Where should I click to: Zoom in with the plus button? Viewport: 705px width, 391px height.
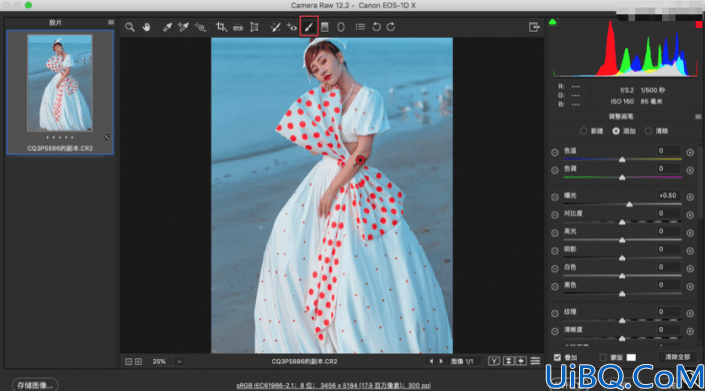point(138,361)
